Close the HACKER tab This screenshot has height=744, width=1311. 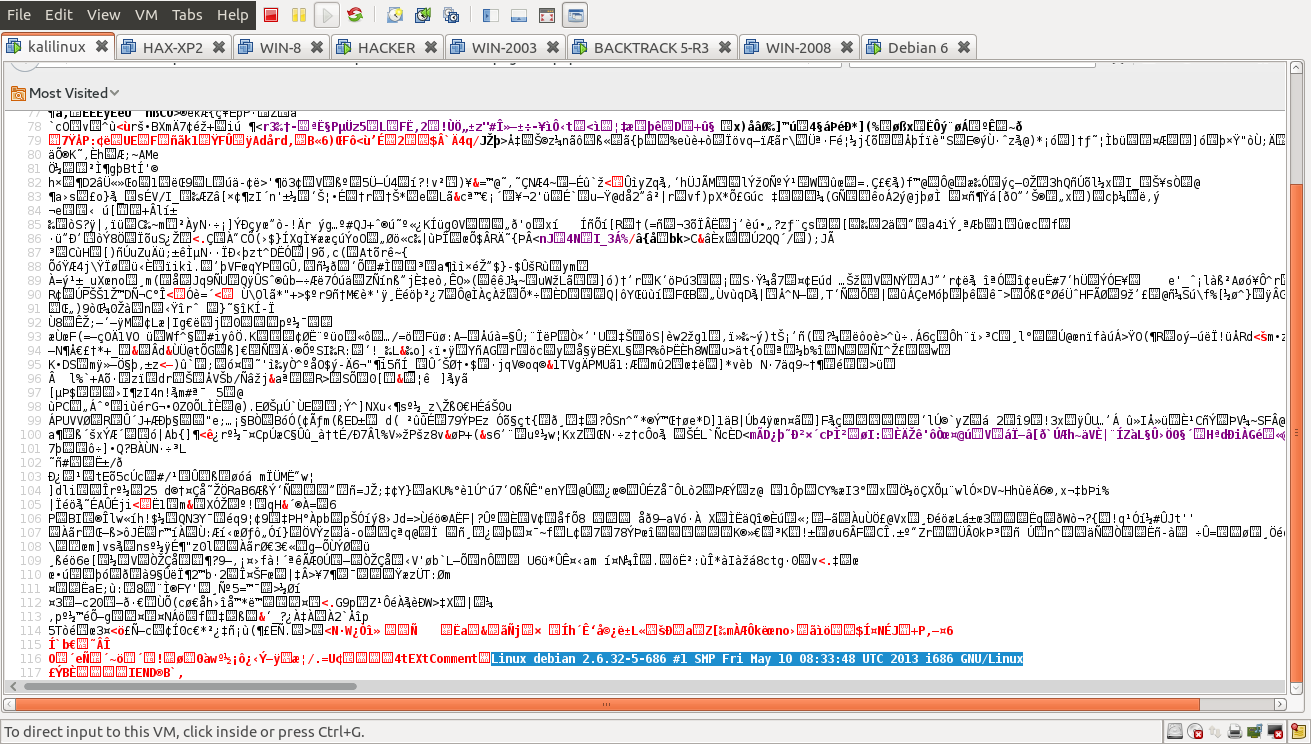coord(430,47)
